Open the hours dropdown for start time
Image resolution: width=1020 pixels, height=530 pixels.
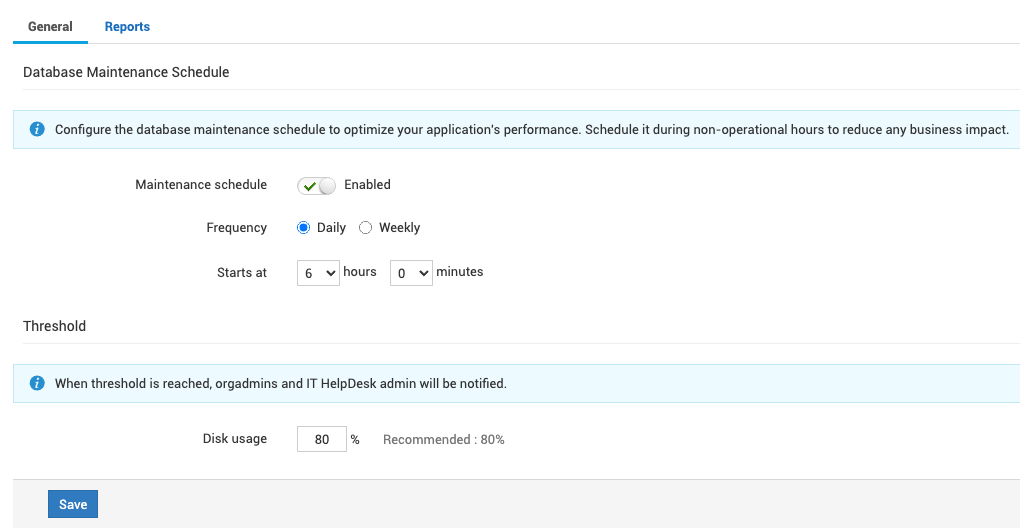[x=319, y=272]
